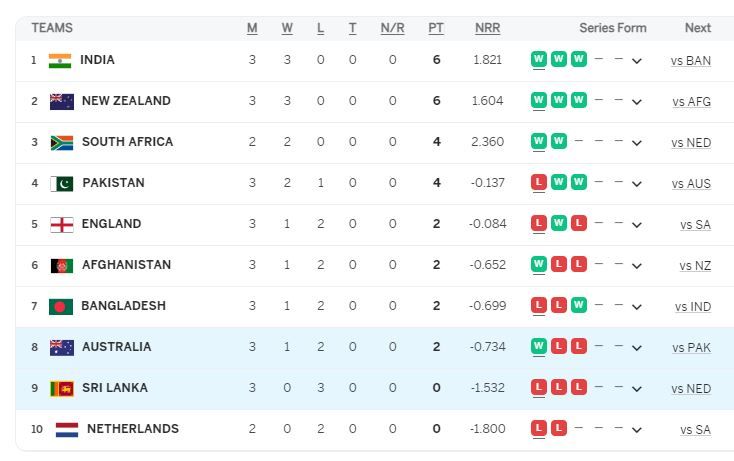Click the Bangladesh flag icon
The width and height of the screenshot is (734, 461).
[x=61, y=306]
